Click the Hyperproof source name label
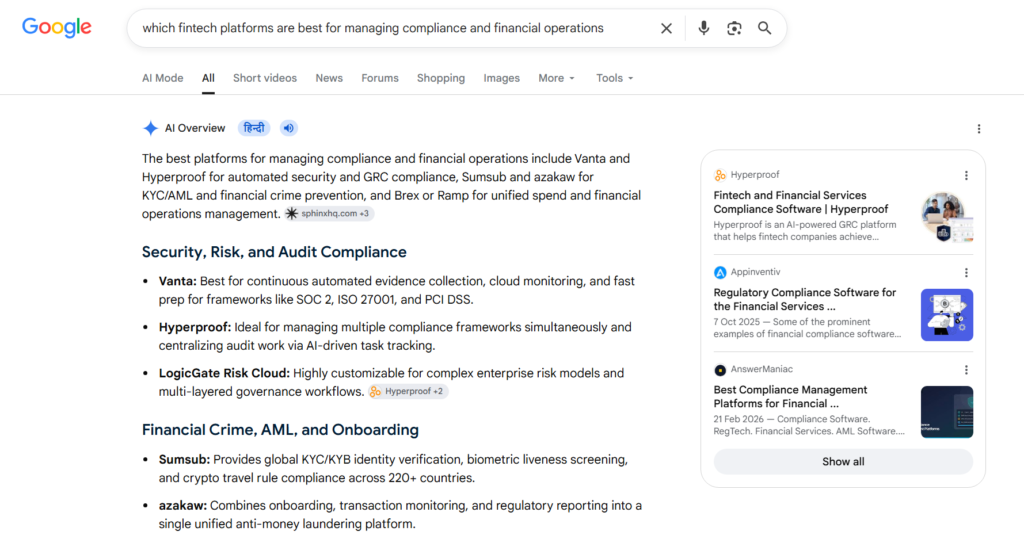The image size is (1024, 539). coord(755,175)
